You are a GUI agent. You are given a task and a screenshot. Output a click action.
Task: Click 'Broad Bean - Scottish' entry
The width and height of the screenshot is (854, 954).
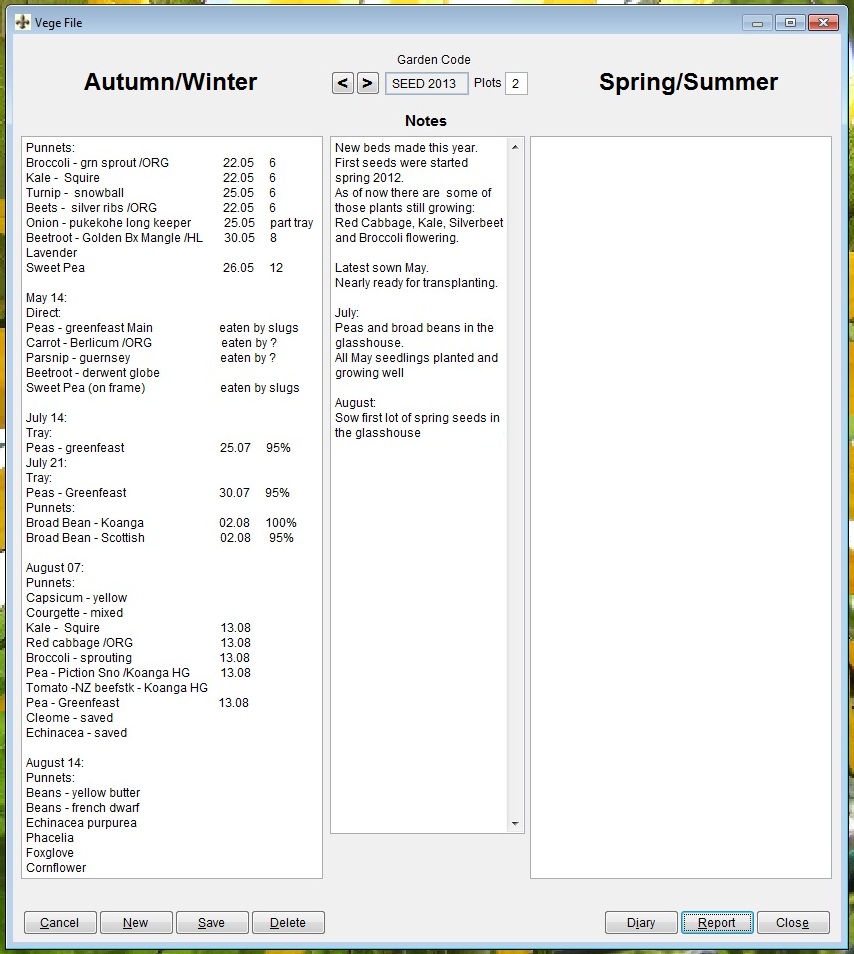click(85, 538)
